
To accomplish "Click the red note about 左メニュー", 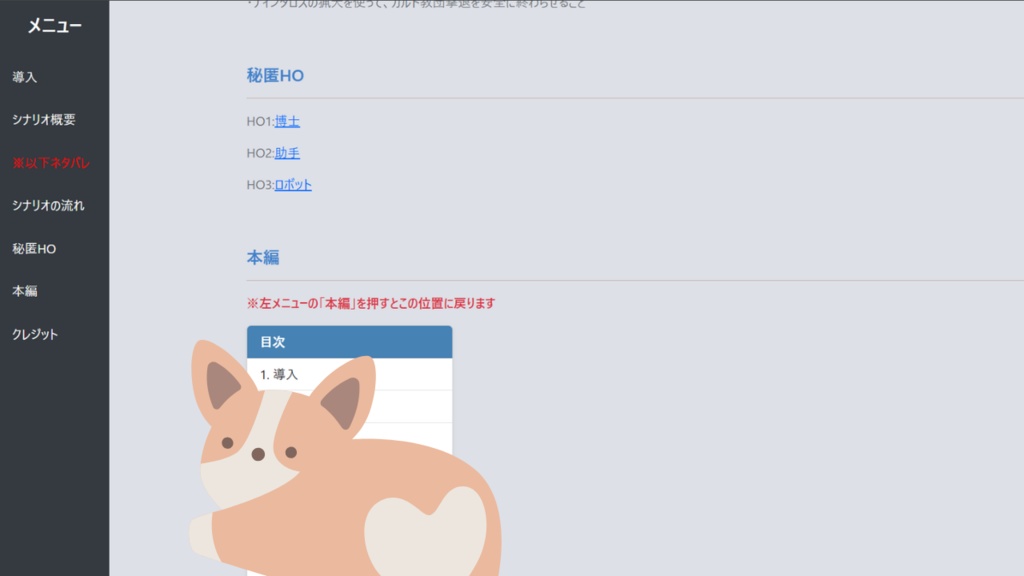I will click(x=371, y=303).
